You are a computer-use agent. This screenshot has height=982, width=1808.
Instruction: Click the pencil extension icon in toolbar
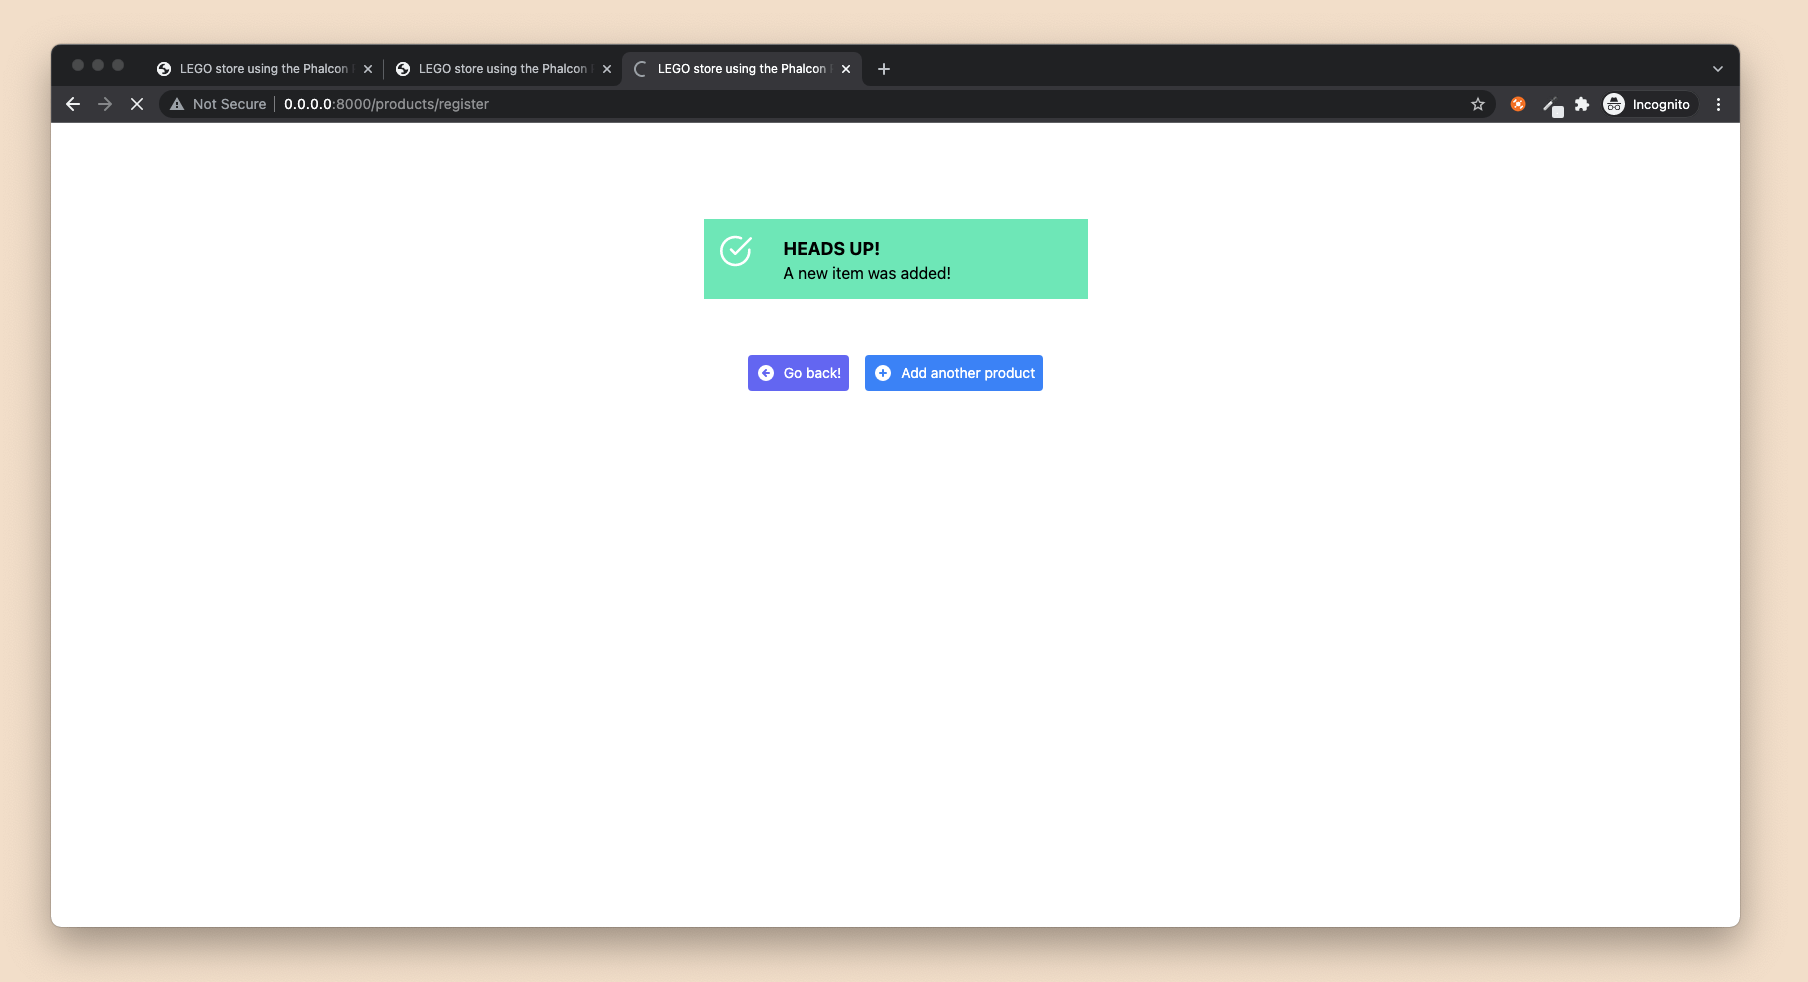pyautogui.click(x=1551, y=105)
